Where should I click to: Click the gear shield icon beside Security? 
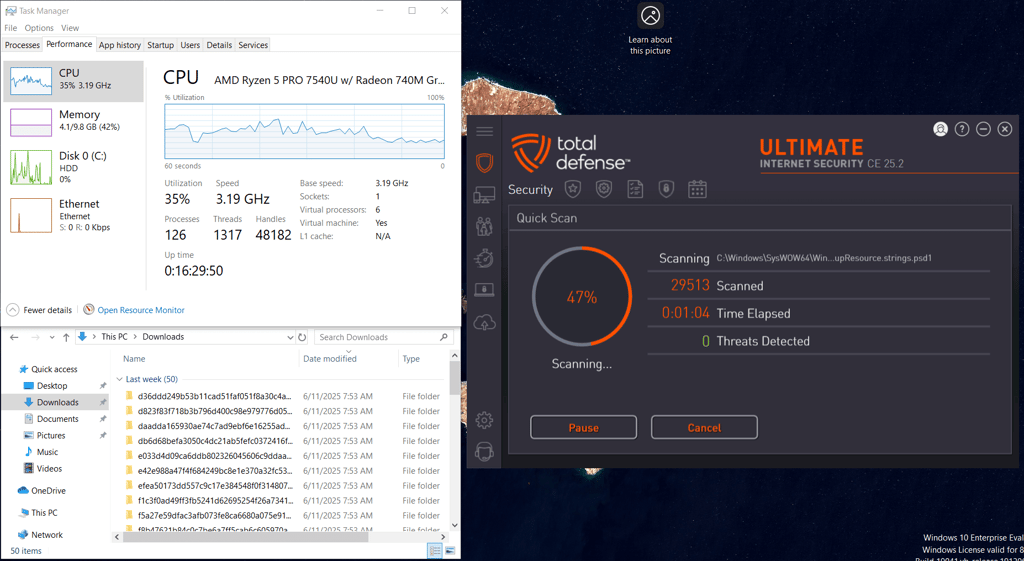pyautogui.click(x=604, y=189)
